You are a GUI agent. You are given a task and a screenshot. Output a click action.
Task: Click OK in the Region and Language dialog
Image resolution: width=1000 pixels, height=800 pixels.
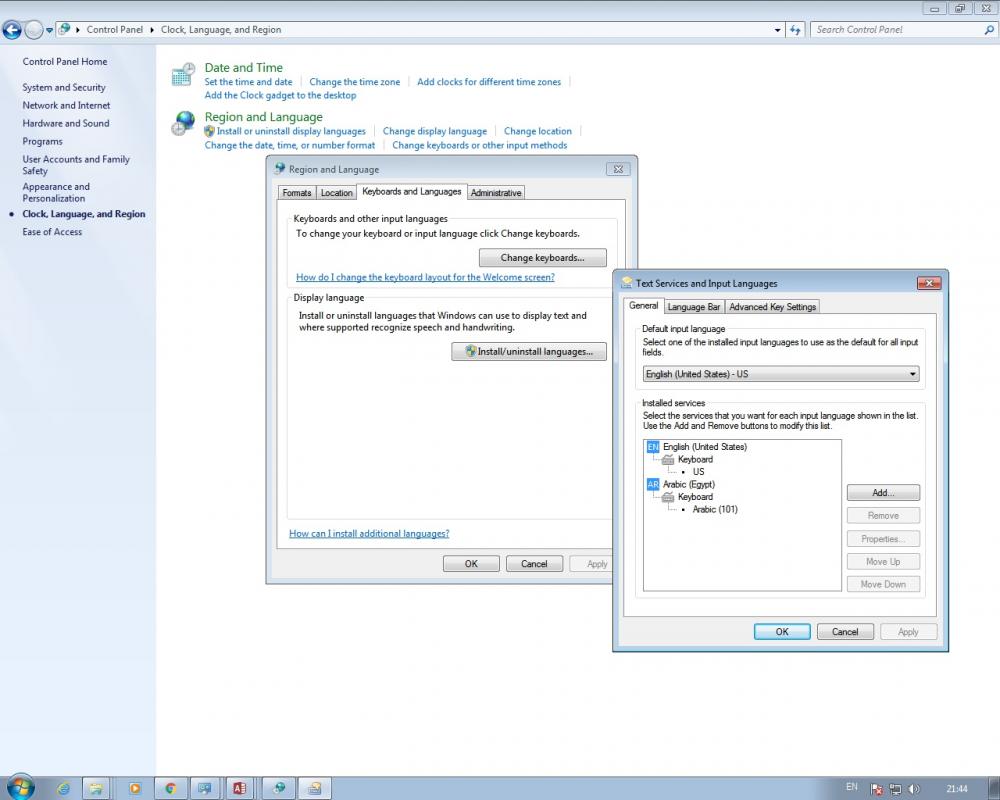[471, 563]
